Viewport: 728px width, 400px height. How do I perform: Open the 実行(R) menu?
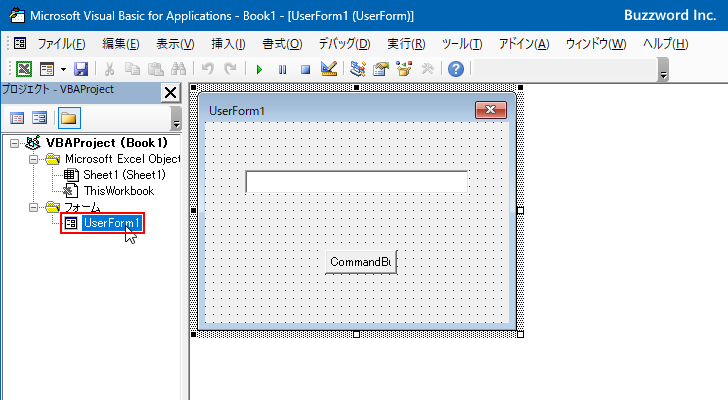[406, 44]
